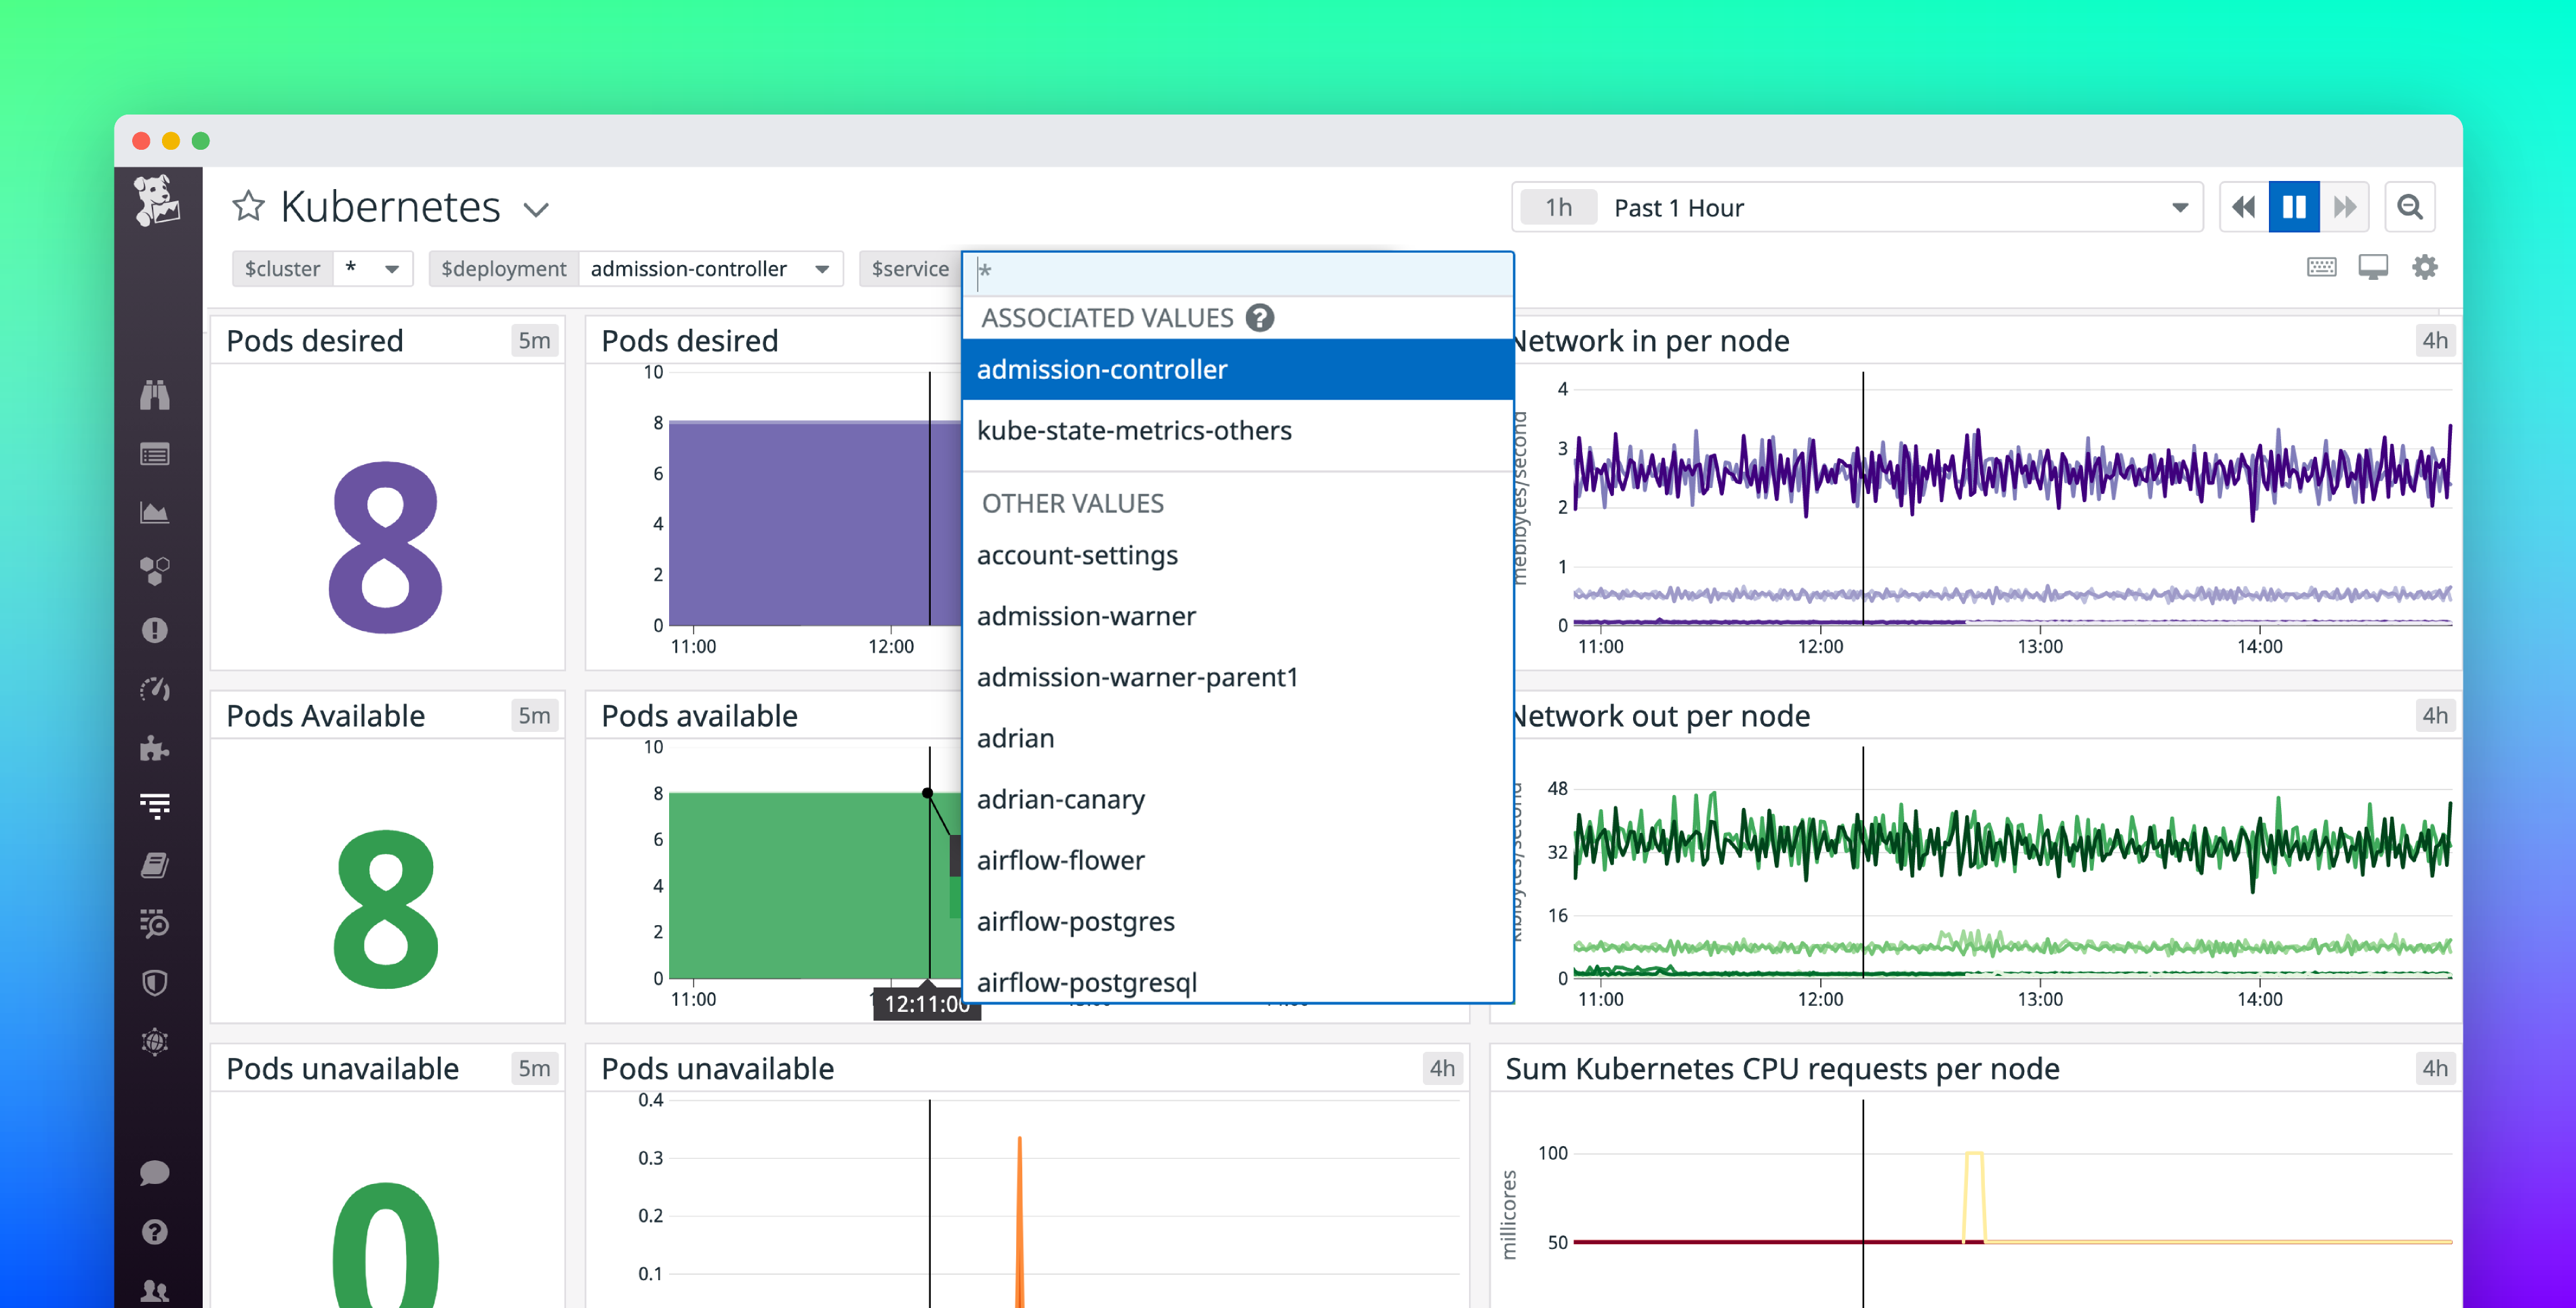This screenshot has width=2576, height=1308.
Task: Show keyboard shortcuts via keyboard icon
Action: coord(2321,266)
